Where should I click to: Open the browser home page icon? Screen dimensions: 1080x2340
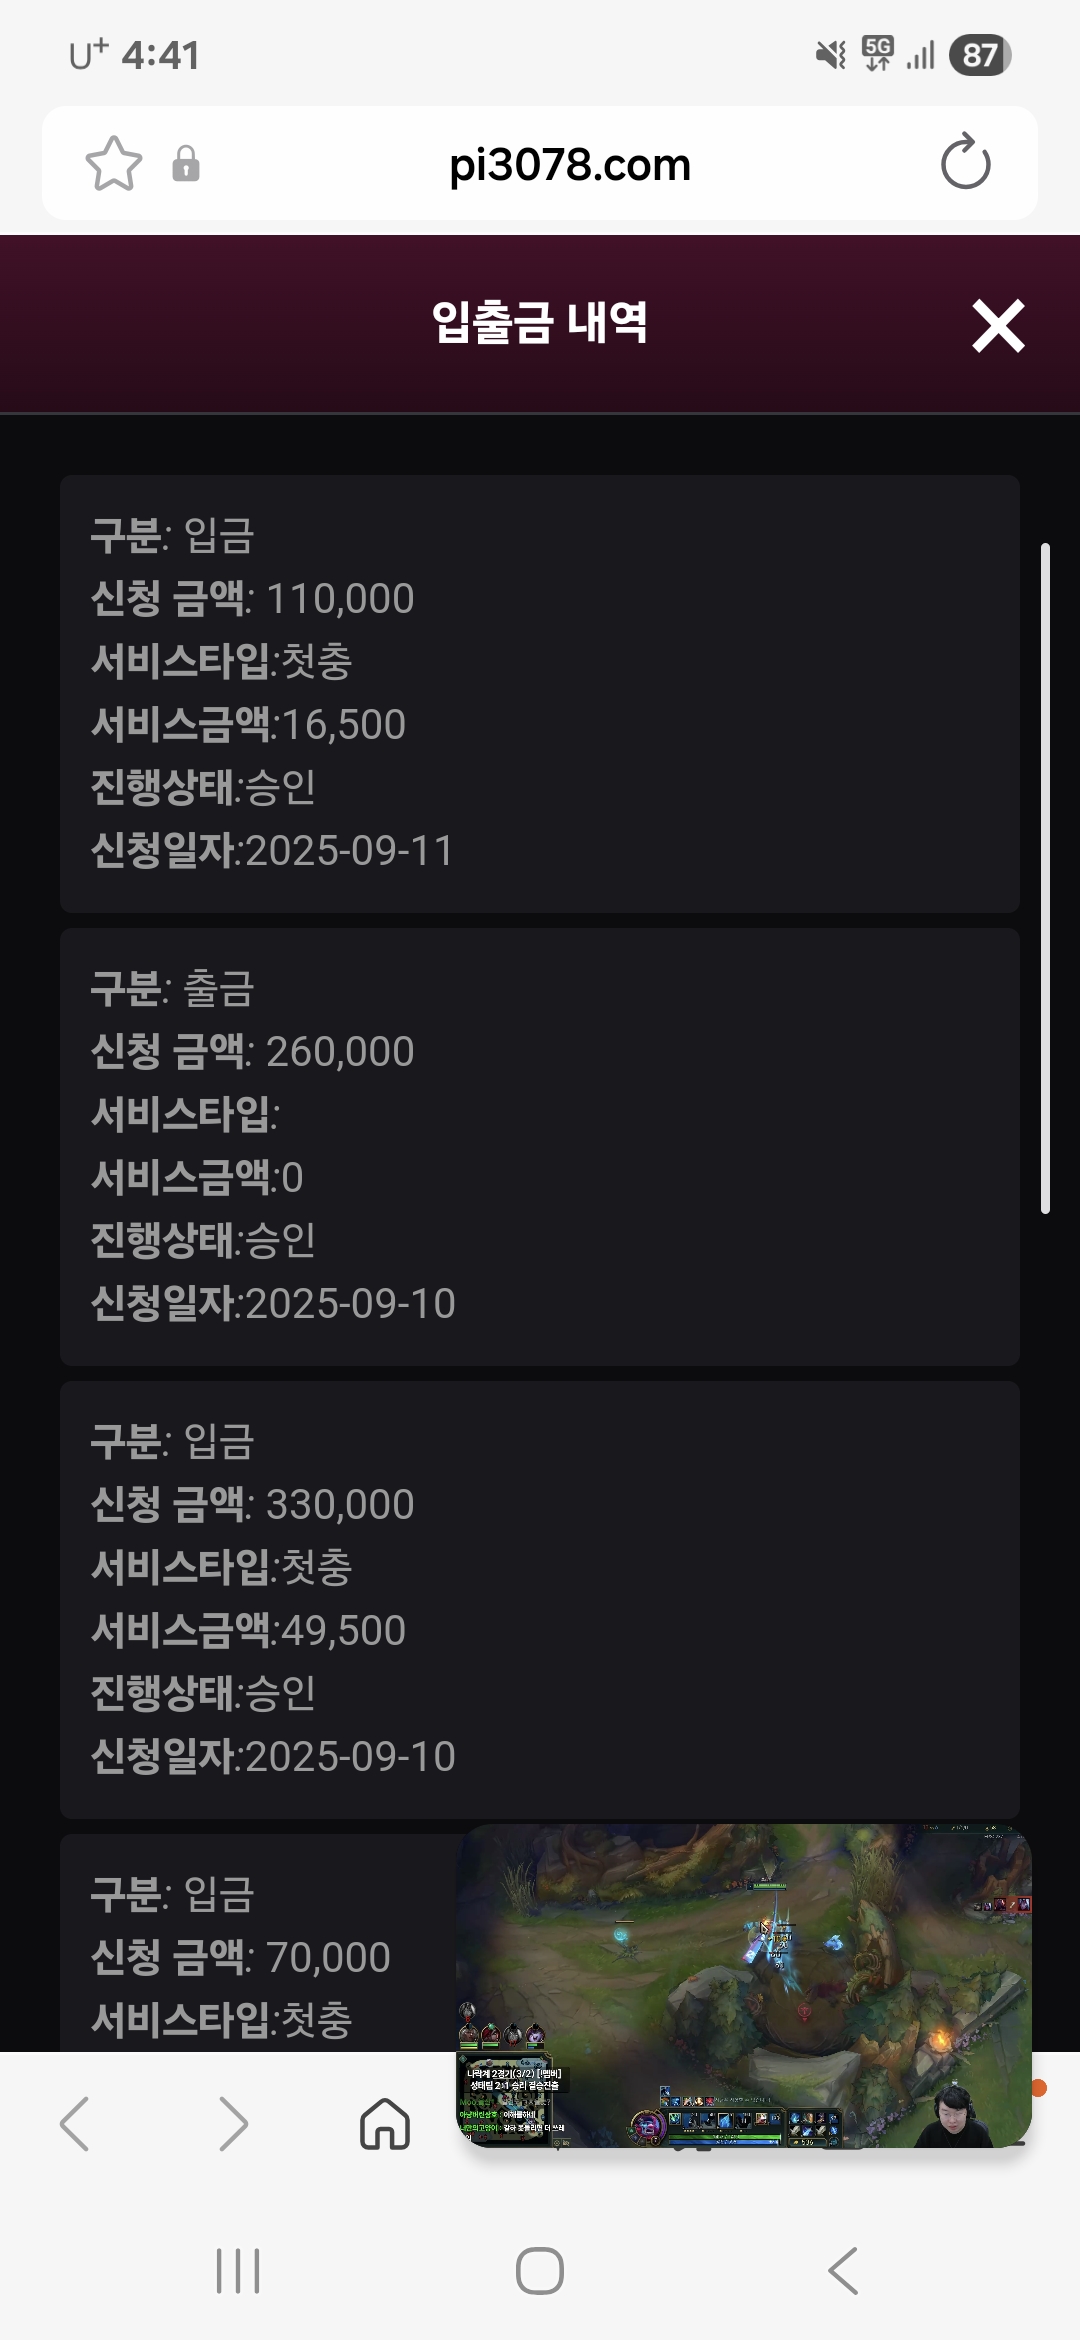385,2123
